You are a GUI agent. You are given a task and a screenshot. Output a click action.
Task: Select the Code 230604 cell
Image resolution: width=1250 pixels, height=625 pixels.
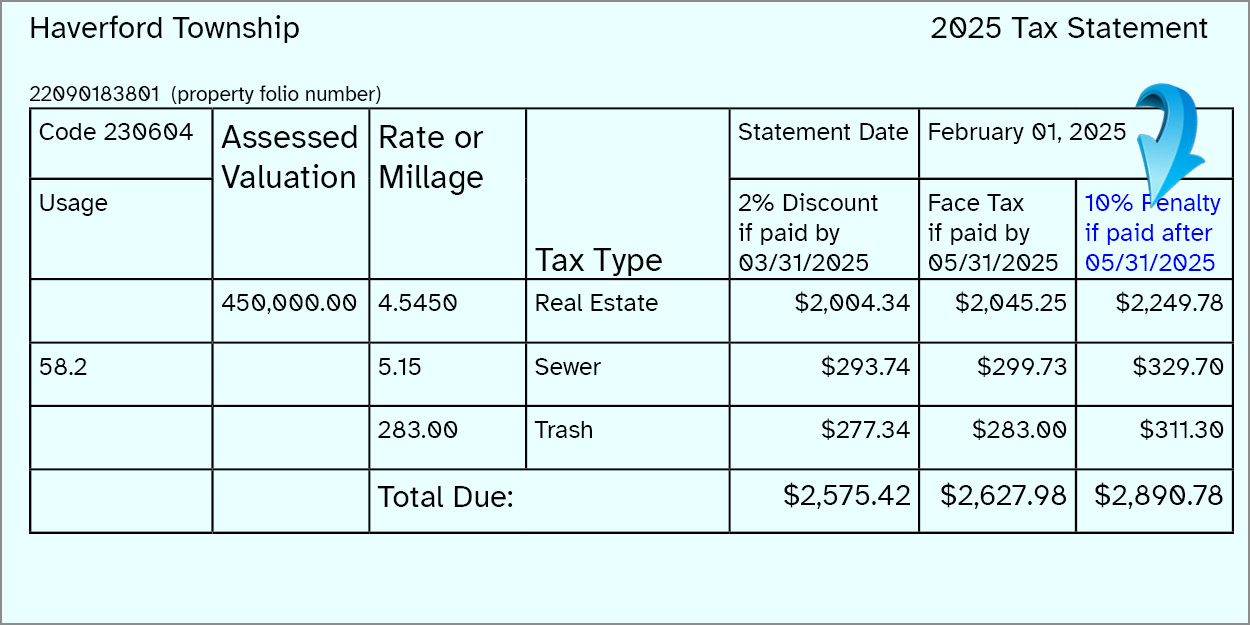115,132
